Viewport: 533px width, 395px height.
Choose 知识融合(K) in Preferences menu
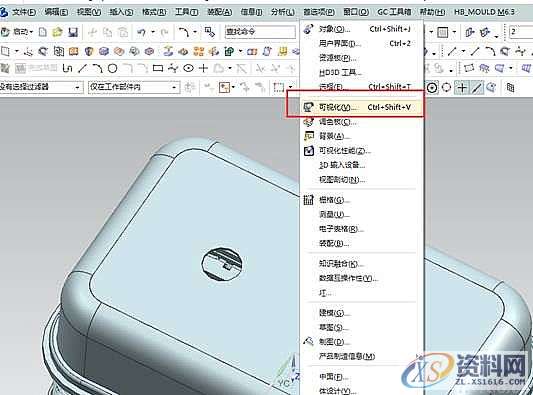click(x=361, y=264)
